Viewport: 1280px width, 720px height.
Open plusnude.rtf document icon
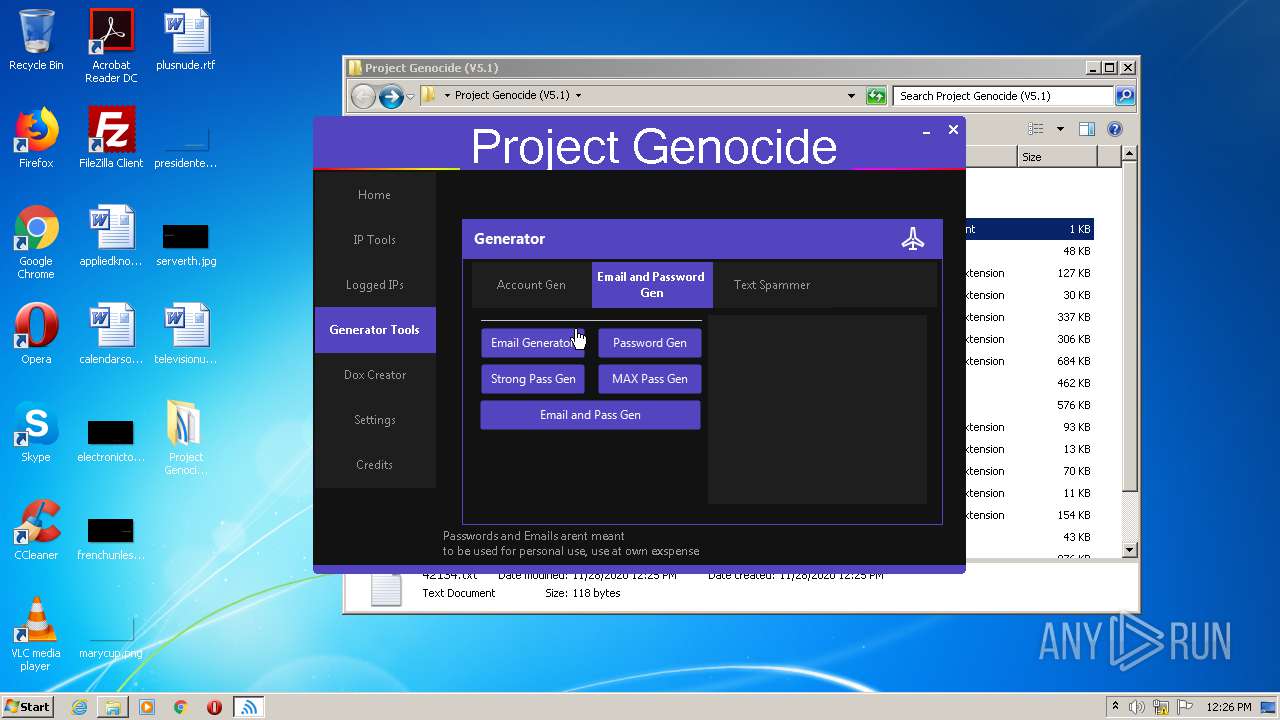[x=186, y=40]
